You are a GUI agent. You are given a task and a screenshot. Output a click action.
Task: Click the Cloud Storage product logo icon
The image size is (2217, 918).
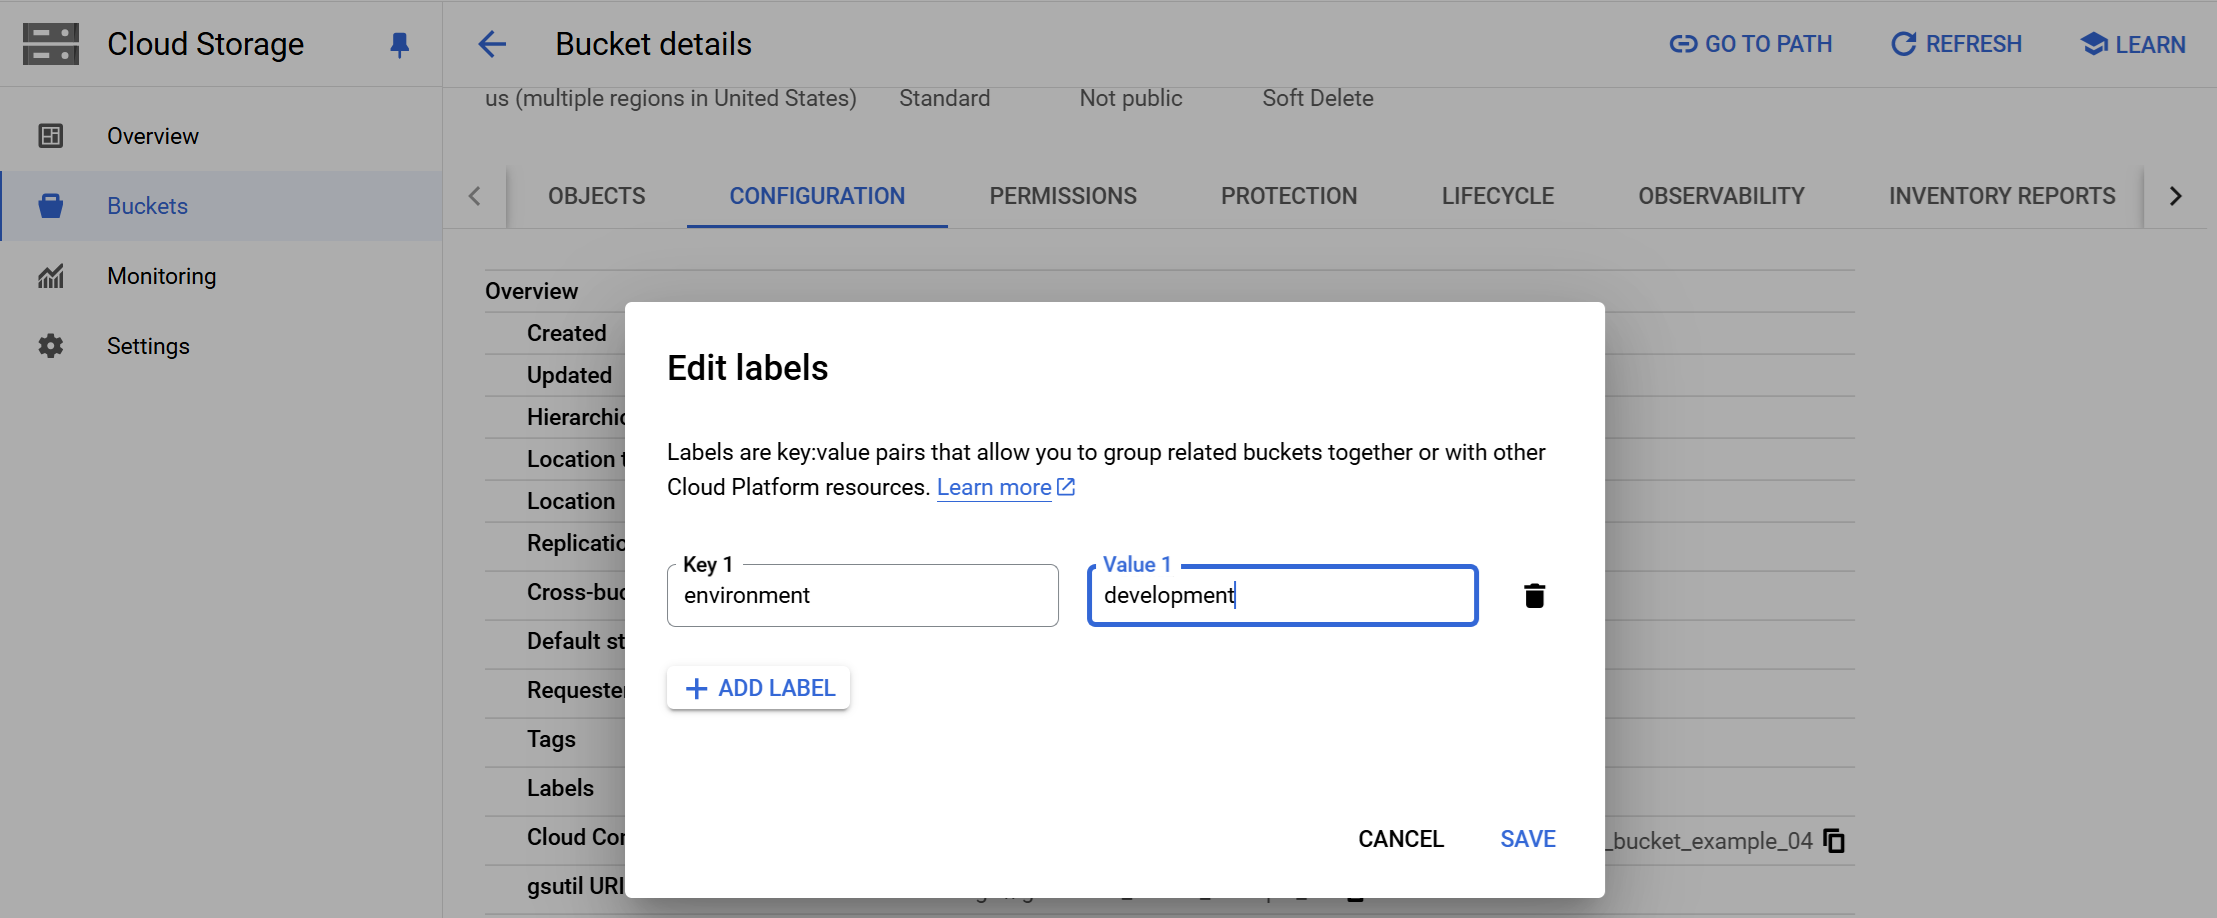point(51,44)
